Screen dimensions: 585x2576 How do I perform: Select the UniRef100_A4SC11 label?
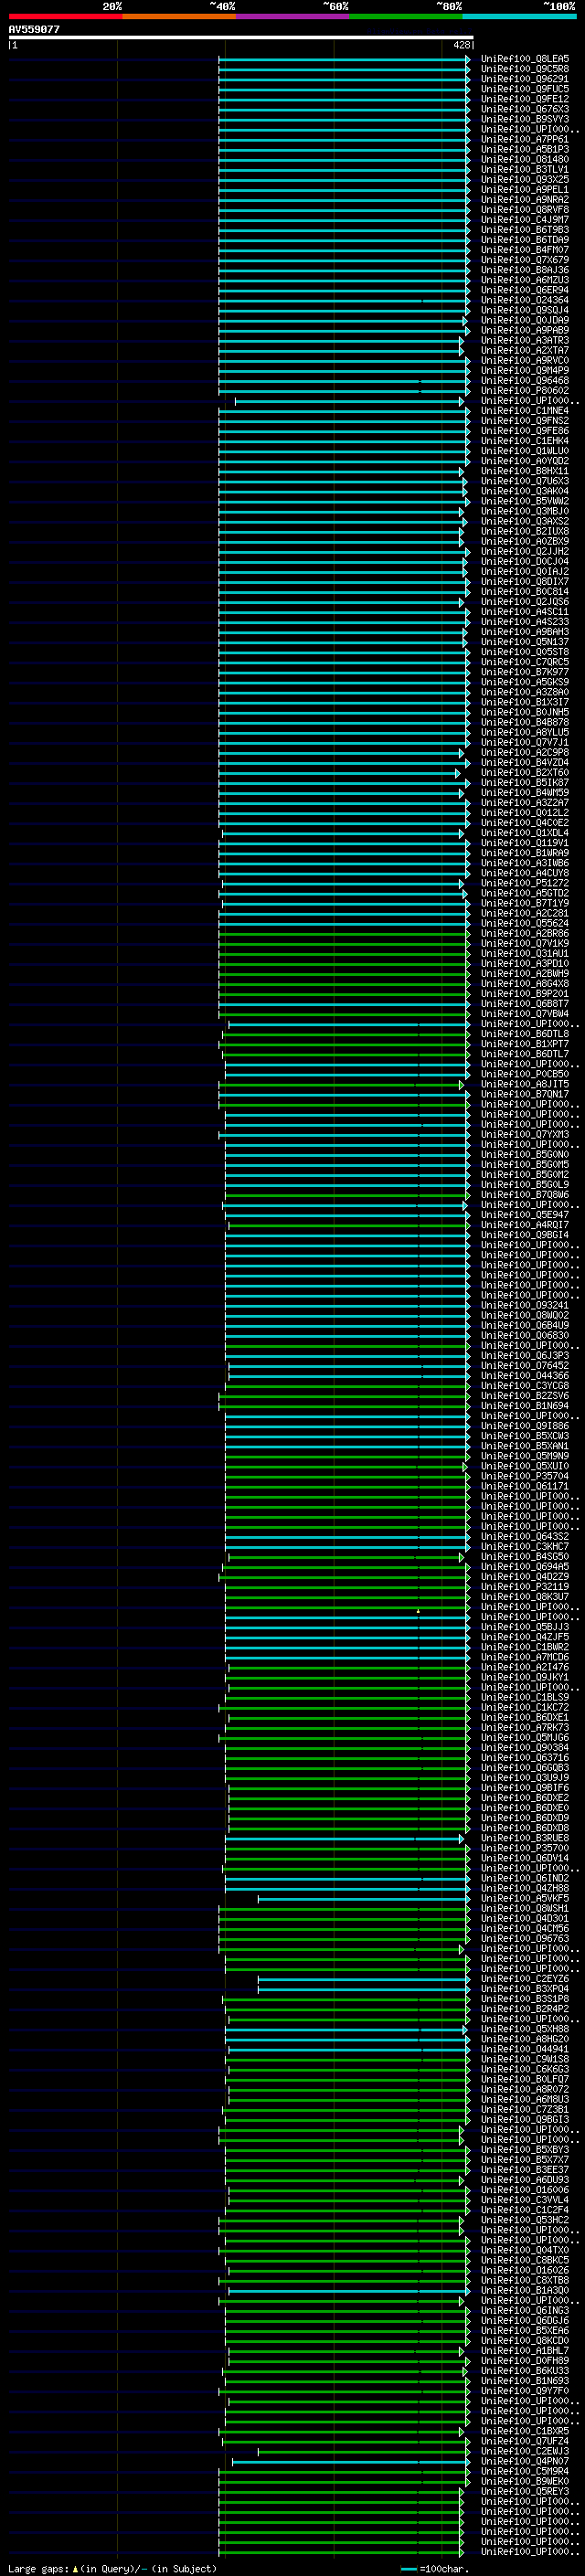coord(525,612)
